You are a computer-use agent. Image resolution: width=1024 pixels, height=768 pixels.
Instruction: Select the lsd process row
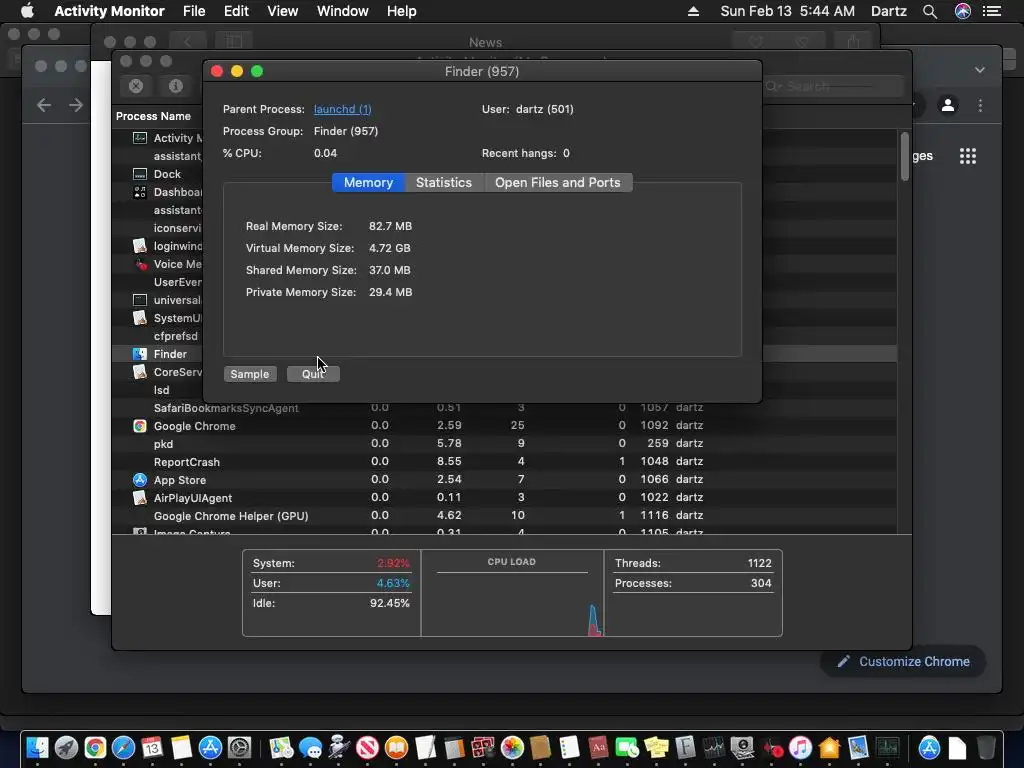[159, 390]
